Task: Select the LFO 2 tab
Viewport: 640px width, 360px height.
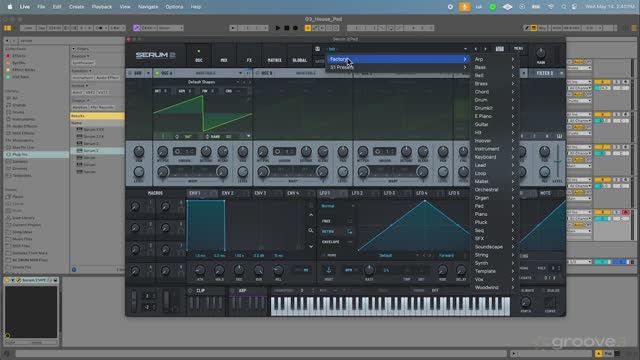Action: point(357,193)
